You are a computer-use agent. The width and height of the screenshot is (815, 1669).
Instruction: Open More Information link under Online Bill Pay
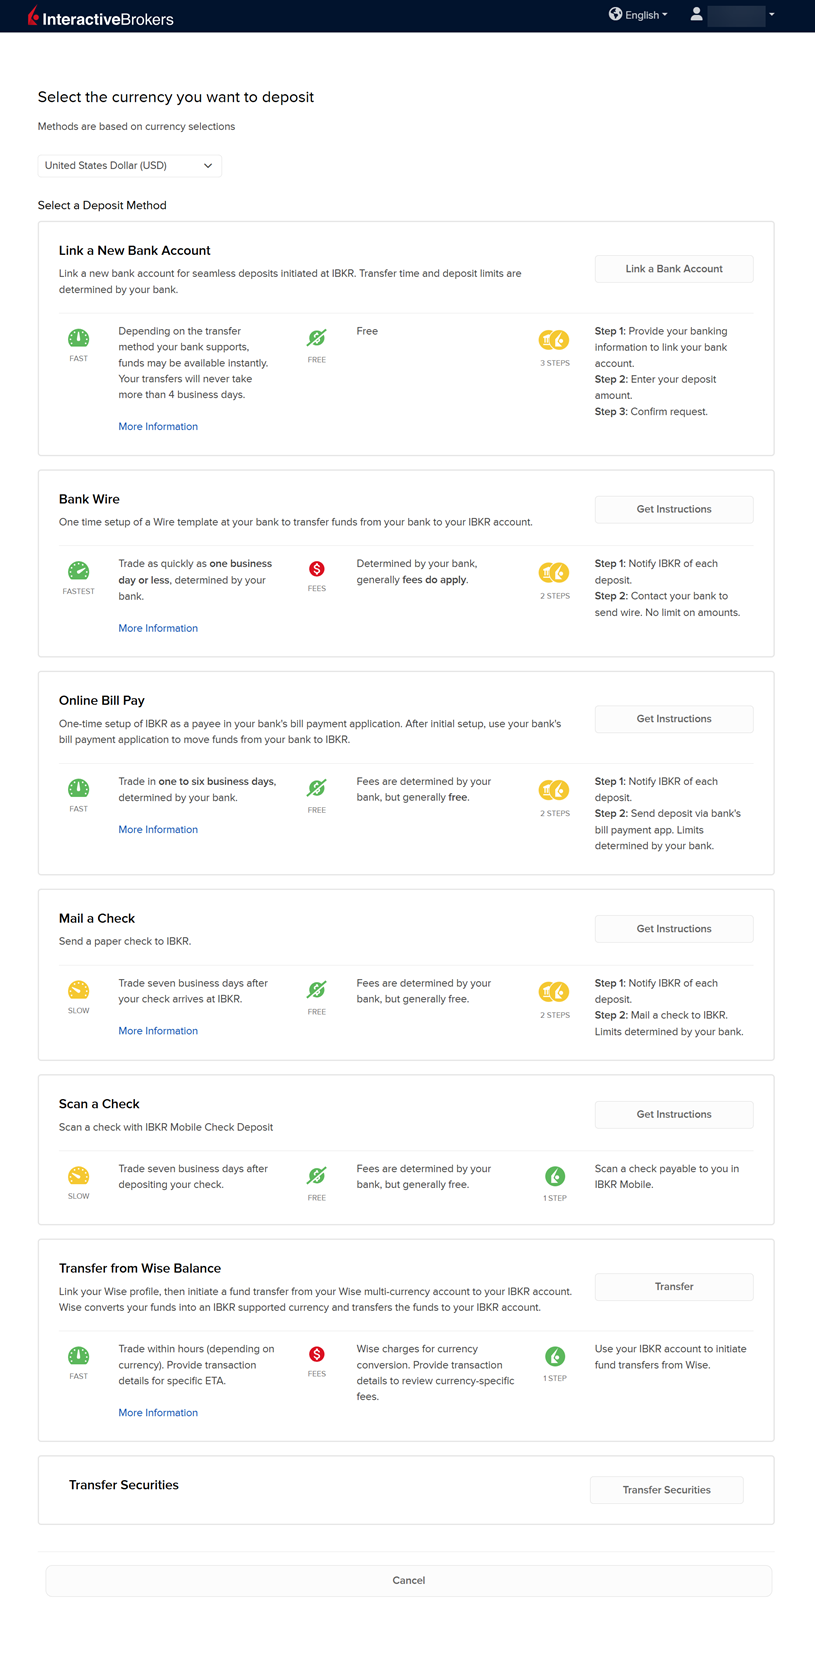pyautogui.click(x=158, y=829)
